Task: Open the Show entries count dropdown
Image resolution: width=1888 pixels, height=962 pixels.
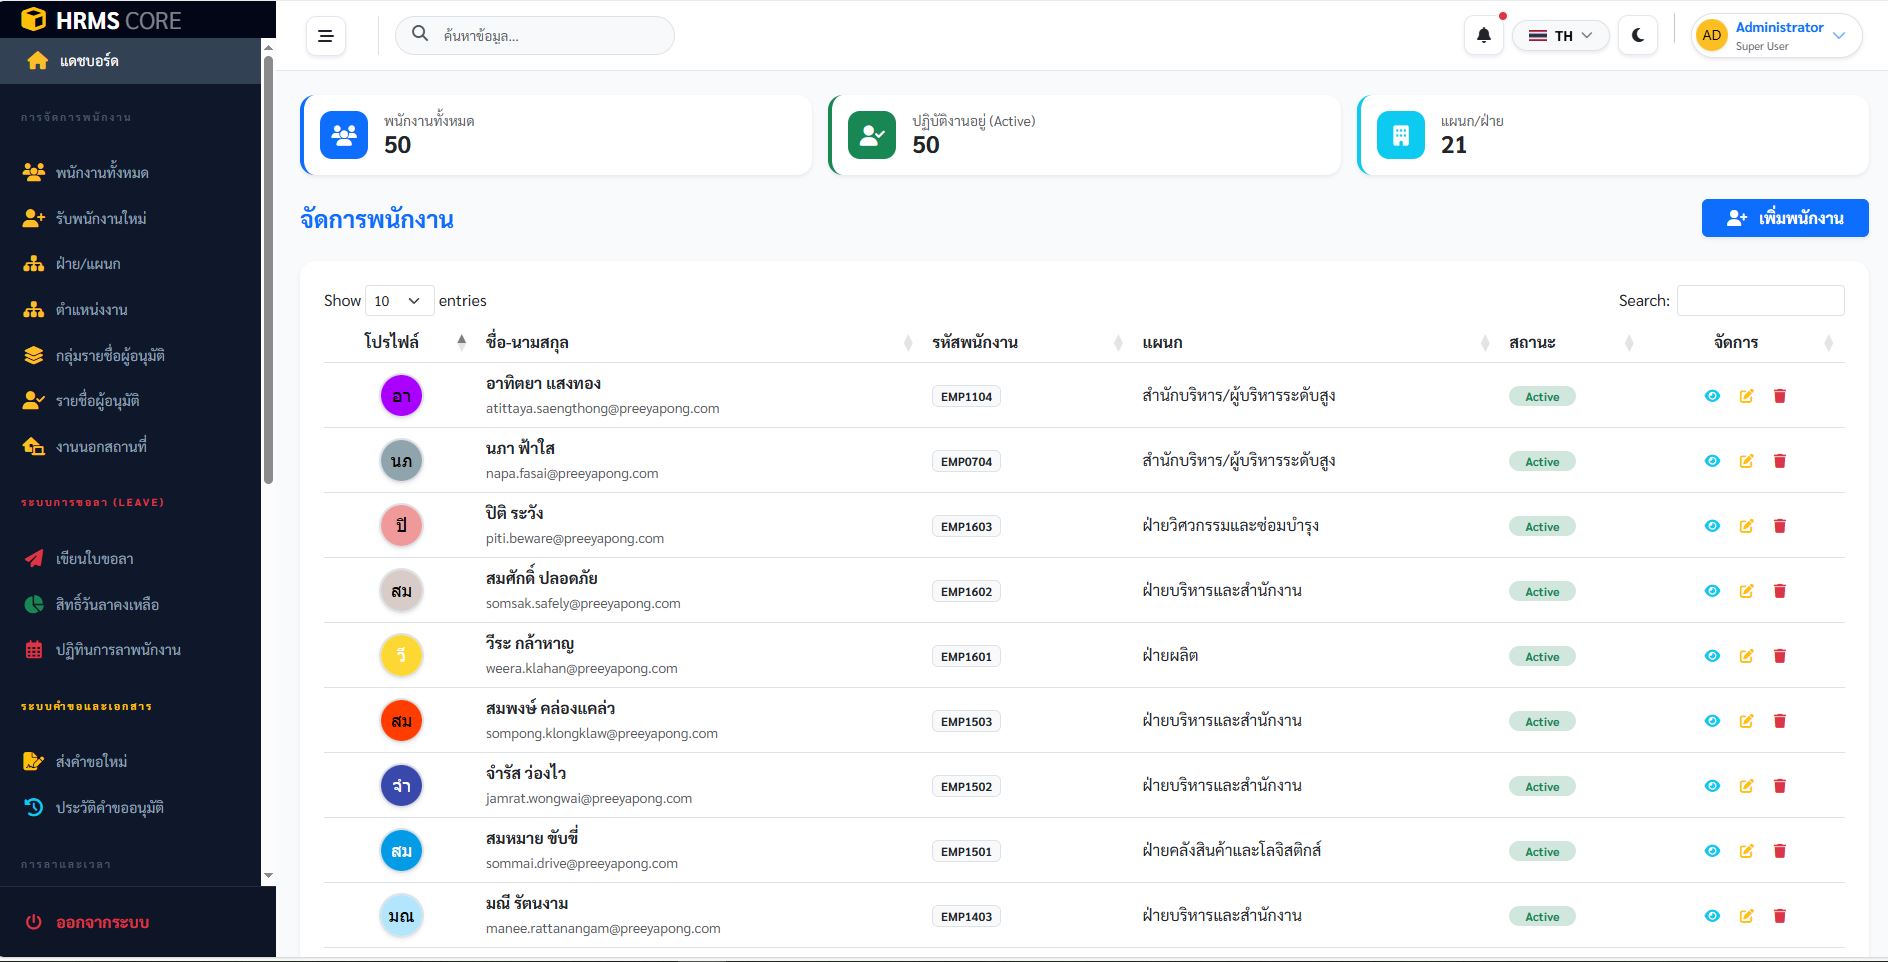Action: click(x=399, y=301)
